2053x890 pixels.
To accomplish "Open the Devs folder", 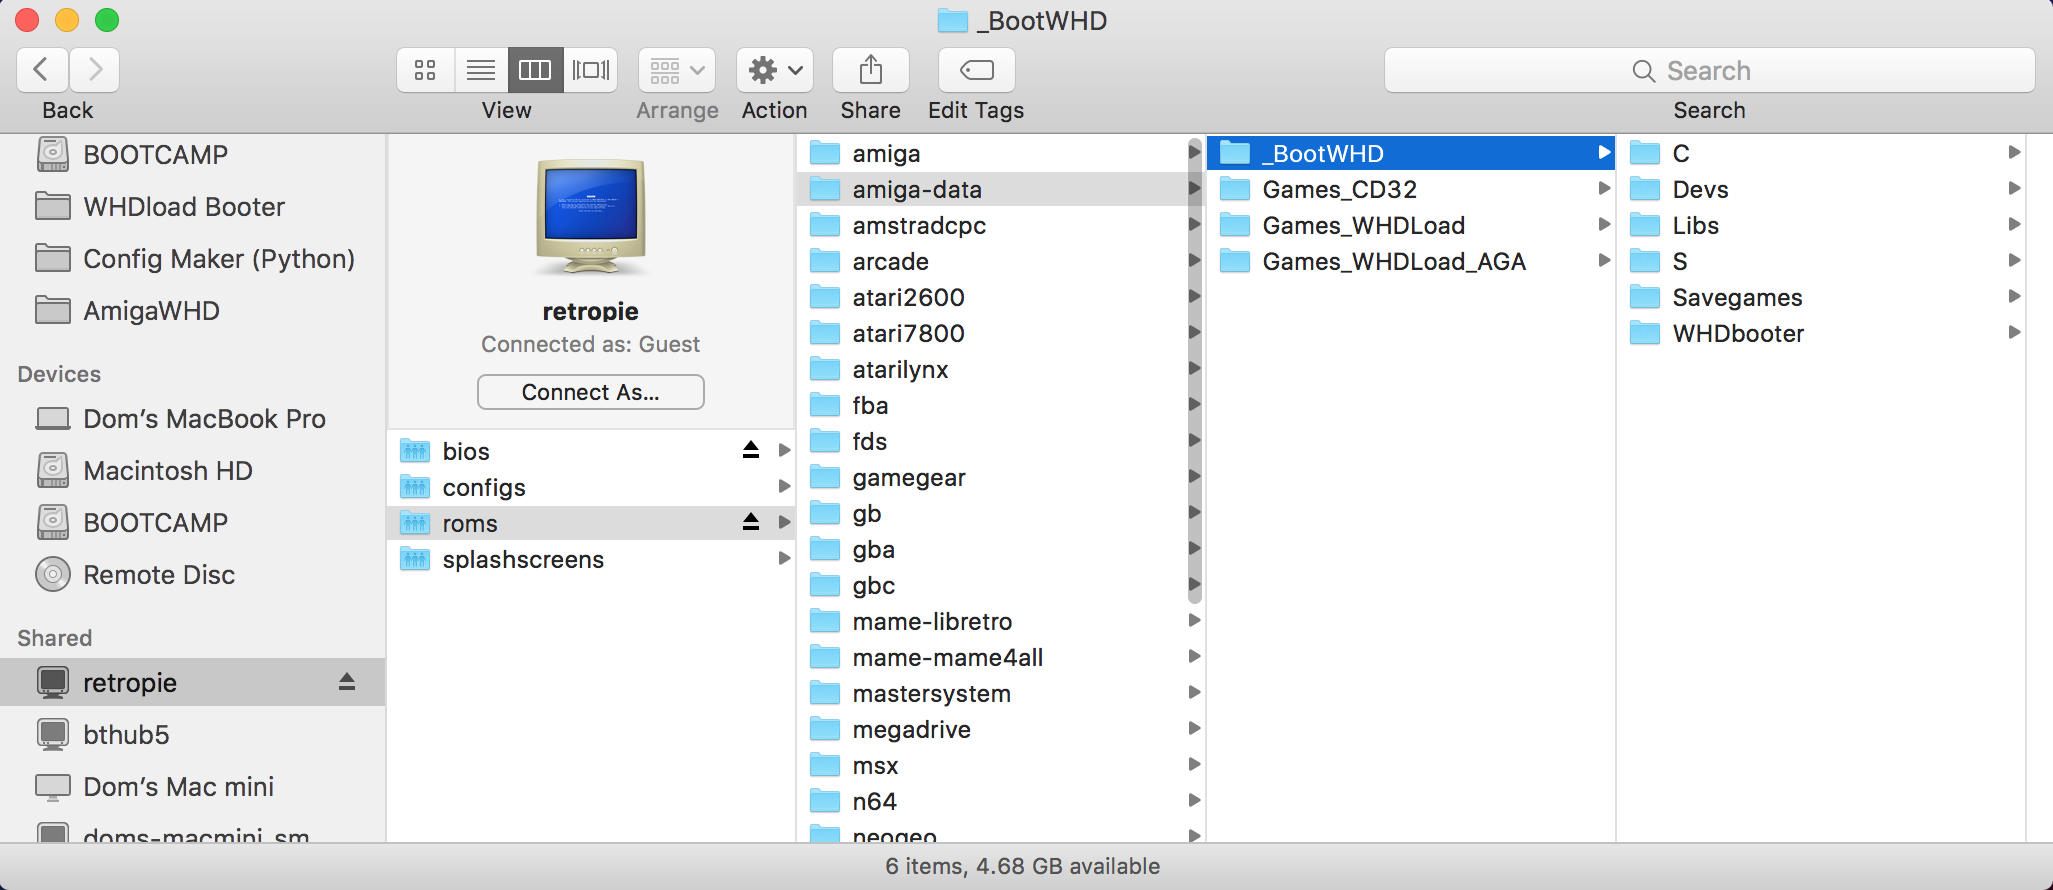I will coord(1821,189).
